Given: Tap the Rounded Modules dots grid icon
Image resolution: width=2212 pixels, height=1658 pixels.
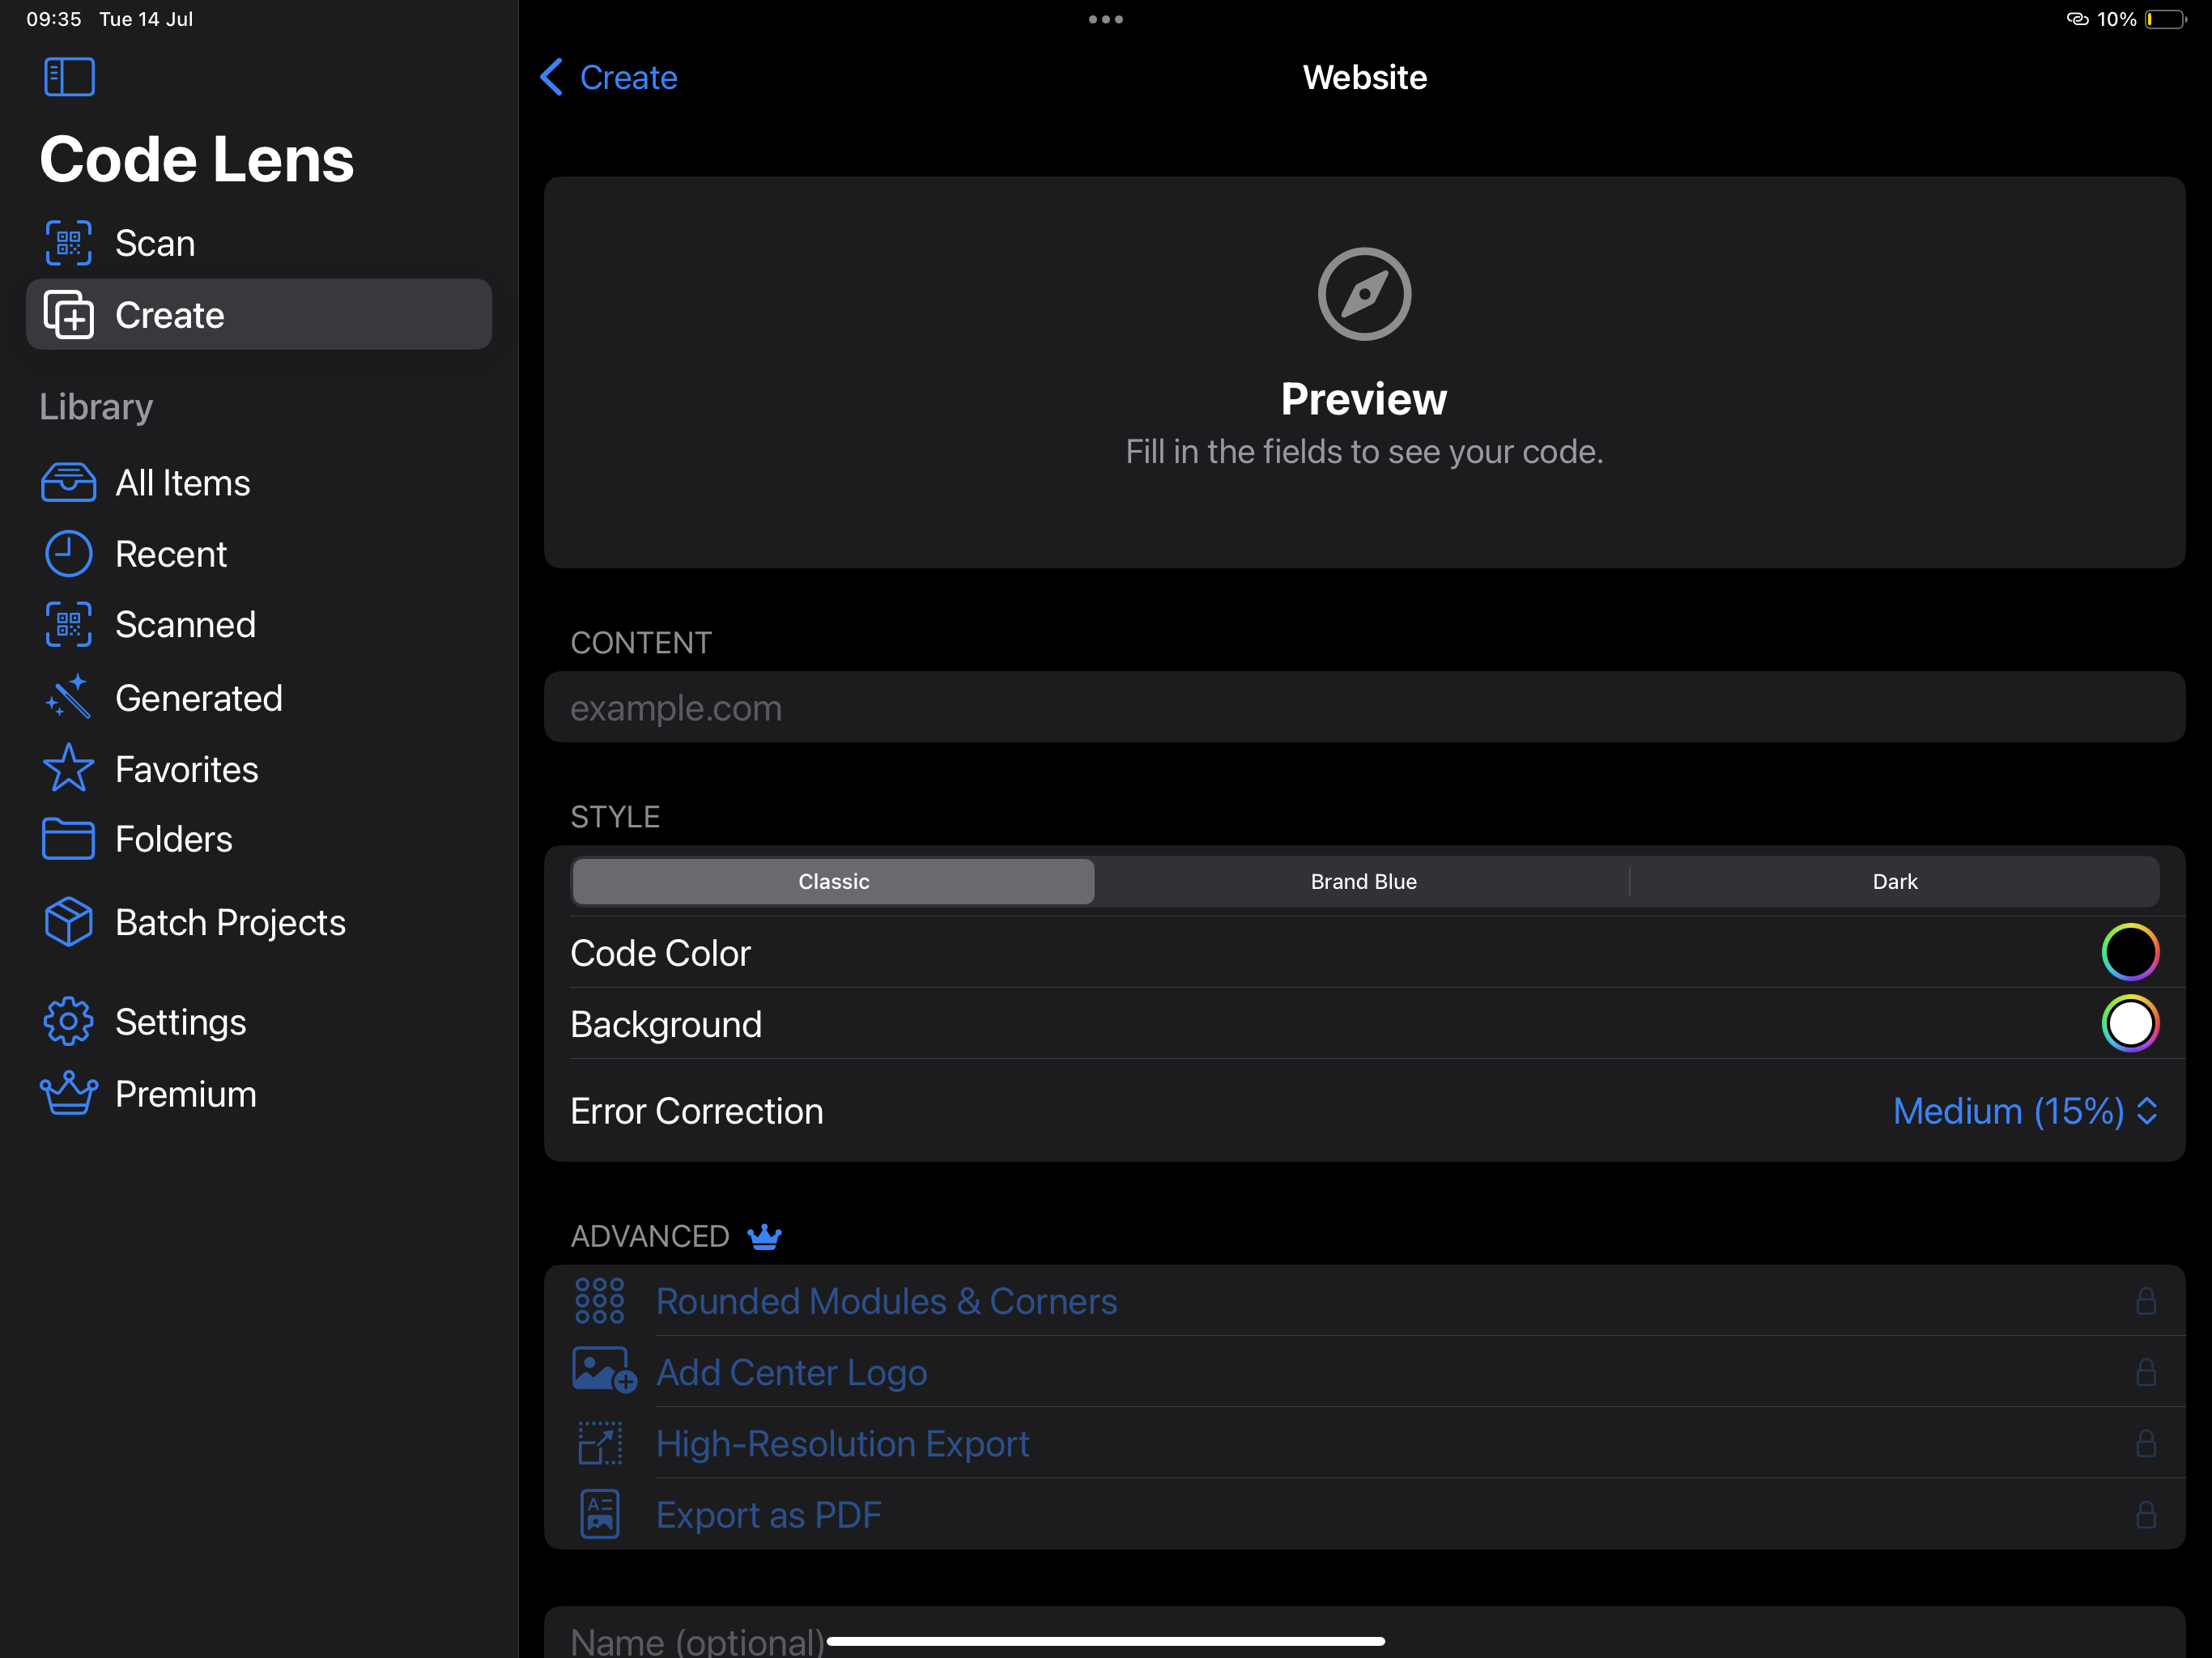Looking at the screenshot, I should [600, 1300].
